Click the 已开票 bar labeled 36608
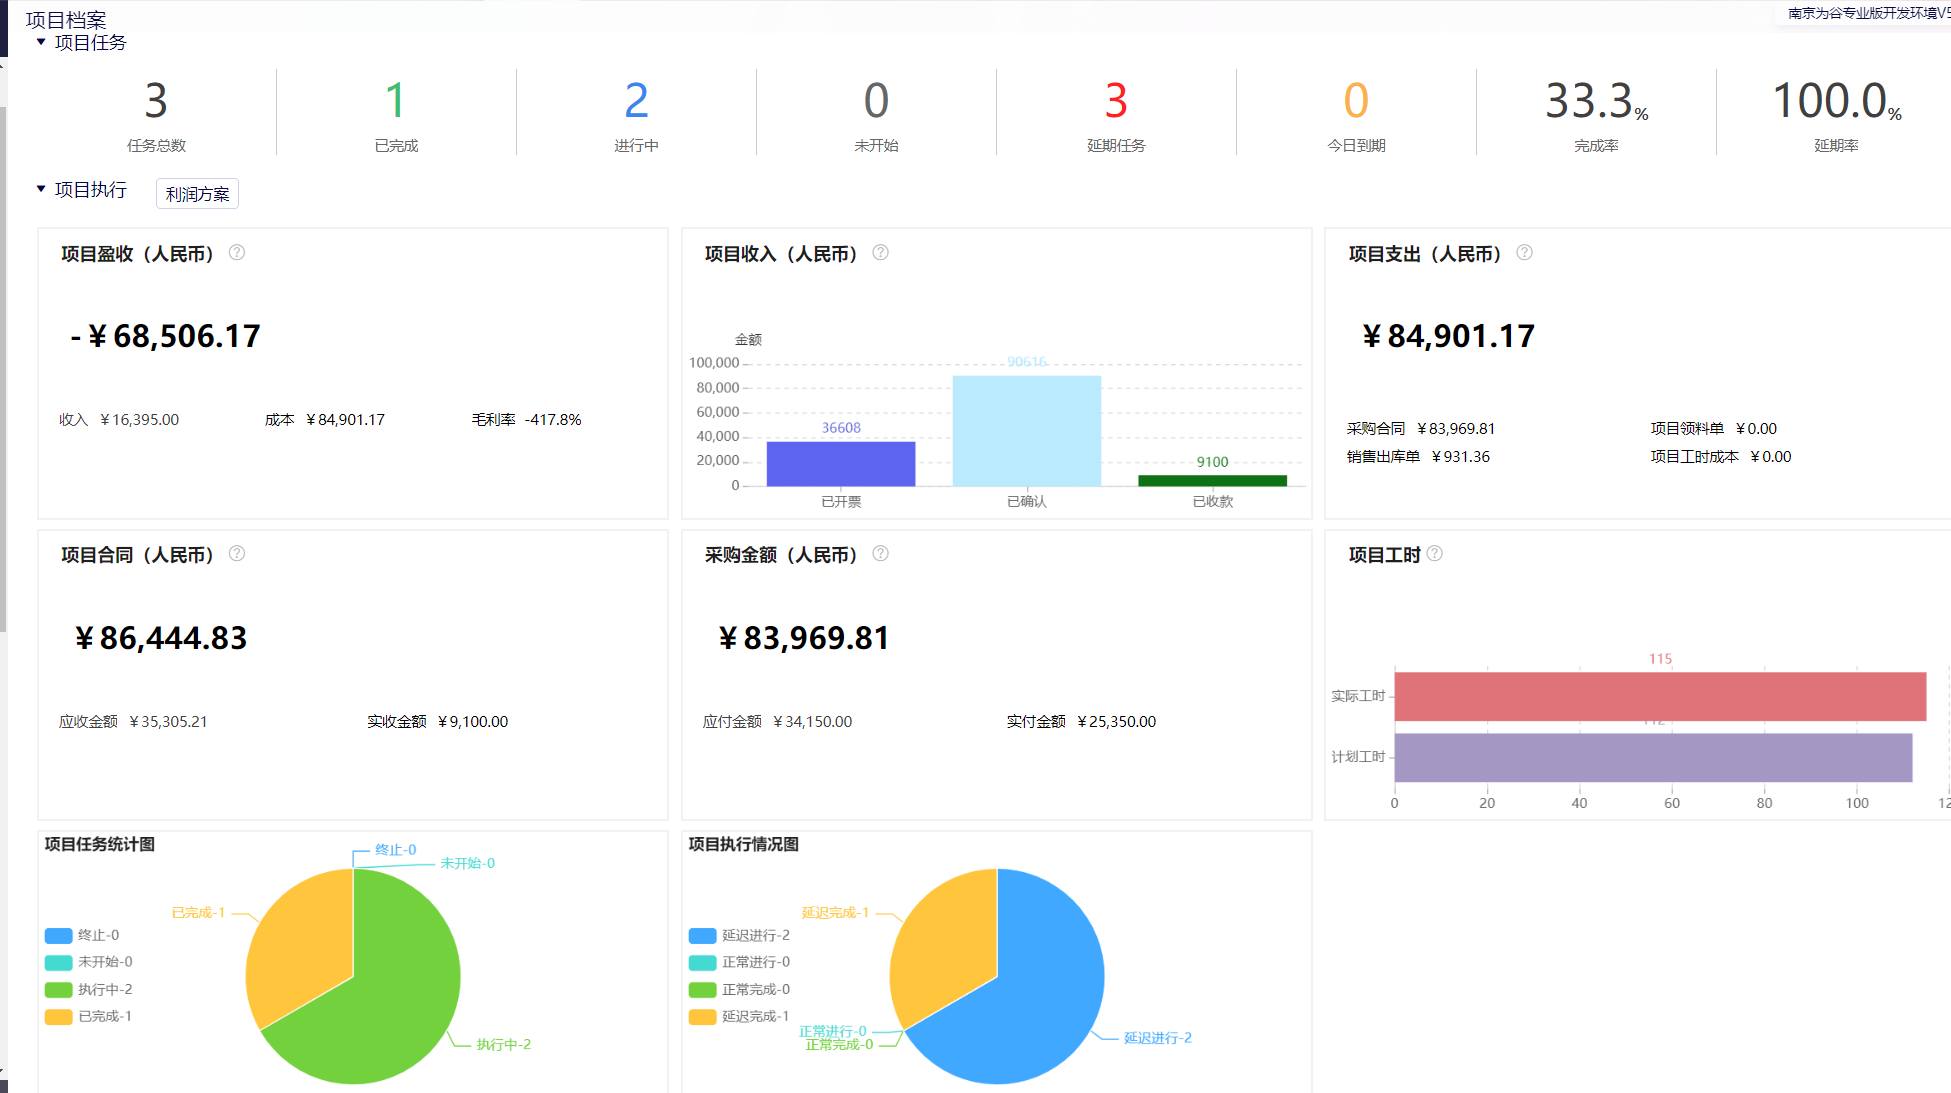The image size is (1951, 1093). pos(841,464)
